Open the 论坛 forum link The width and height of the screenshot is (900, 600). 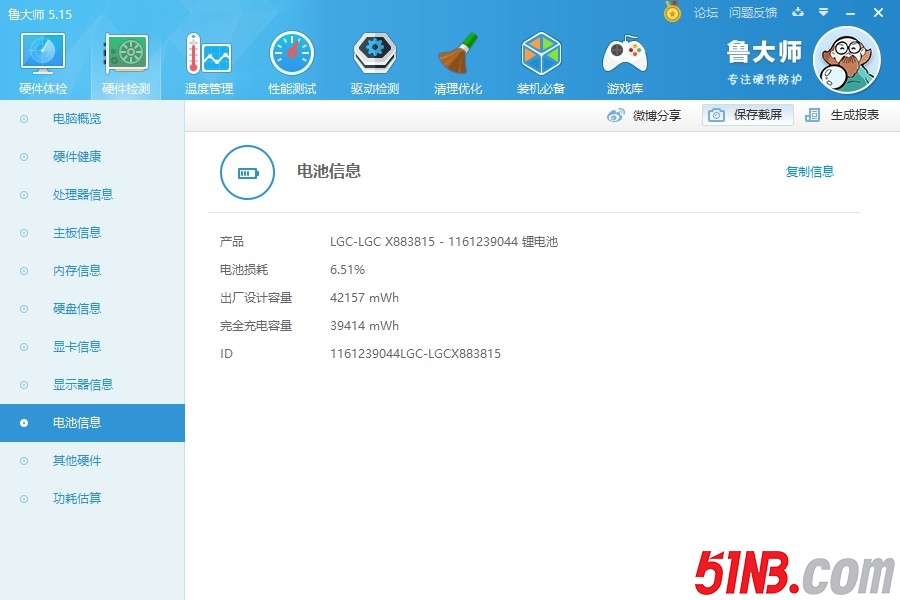(706, 13)
